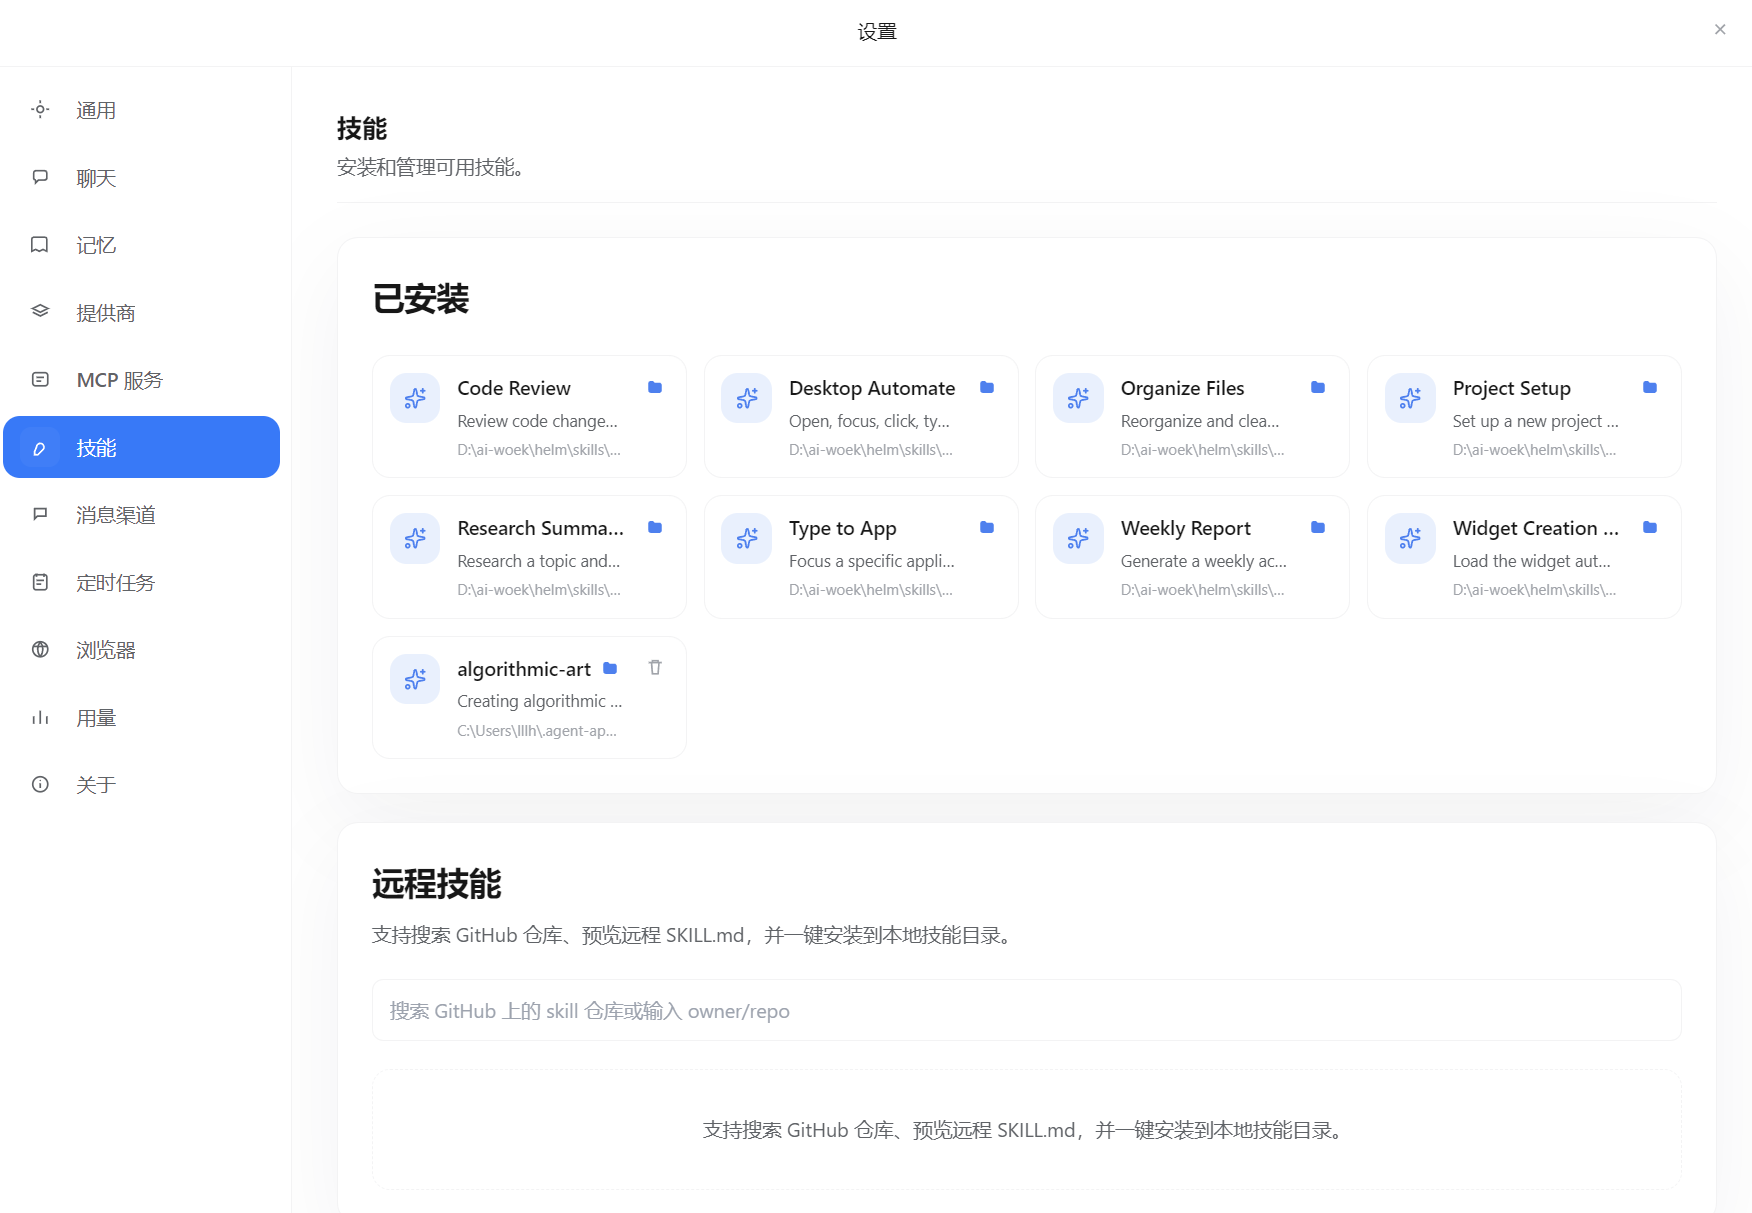Open folder icon on Widget Creation skill
The width and height of the screenshot is (1752, 1213).
[1650, 527]
